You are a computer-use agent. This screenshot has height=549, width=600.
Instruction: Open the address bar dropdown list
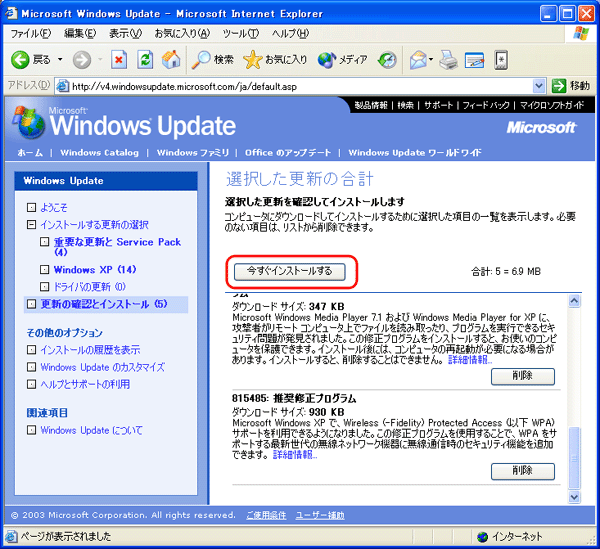click(x=539, y=86)
